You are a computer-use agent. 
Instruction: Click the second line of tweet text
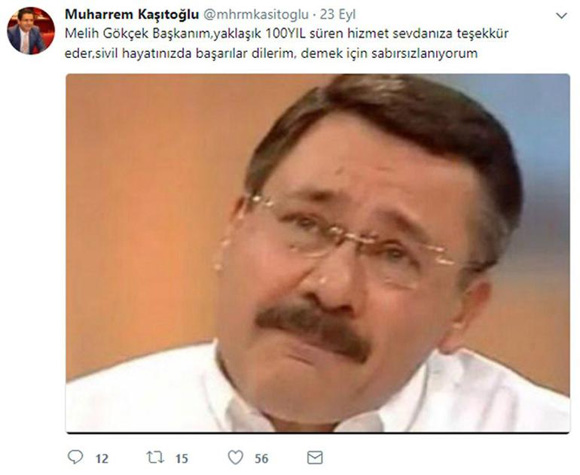tap(271, 53)
